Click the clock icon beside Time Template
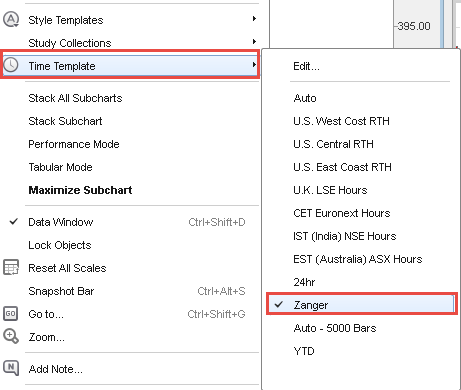Screen dimensions: 461x390 (11, 65)
